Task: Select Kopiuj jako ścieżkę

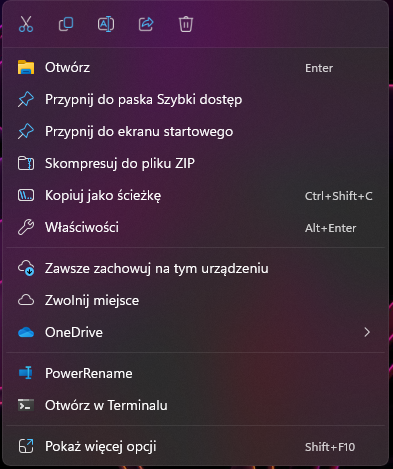Action: click(195, 196)
